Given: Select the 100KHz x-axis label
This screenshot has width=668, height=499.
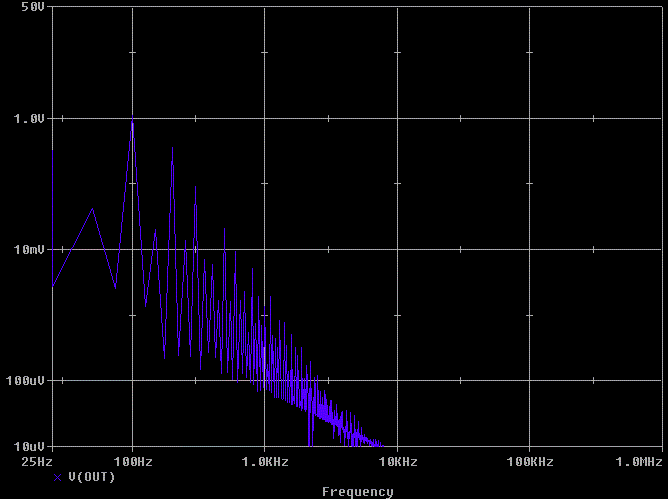Looking at the screenshot, I should (529, 462).
